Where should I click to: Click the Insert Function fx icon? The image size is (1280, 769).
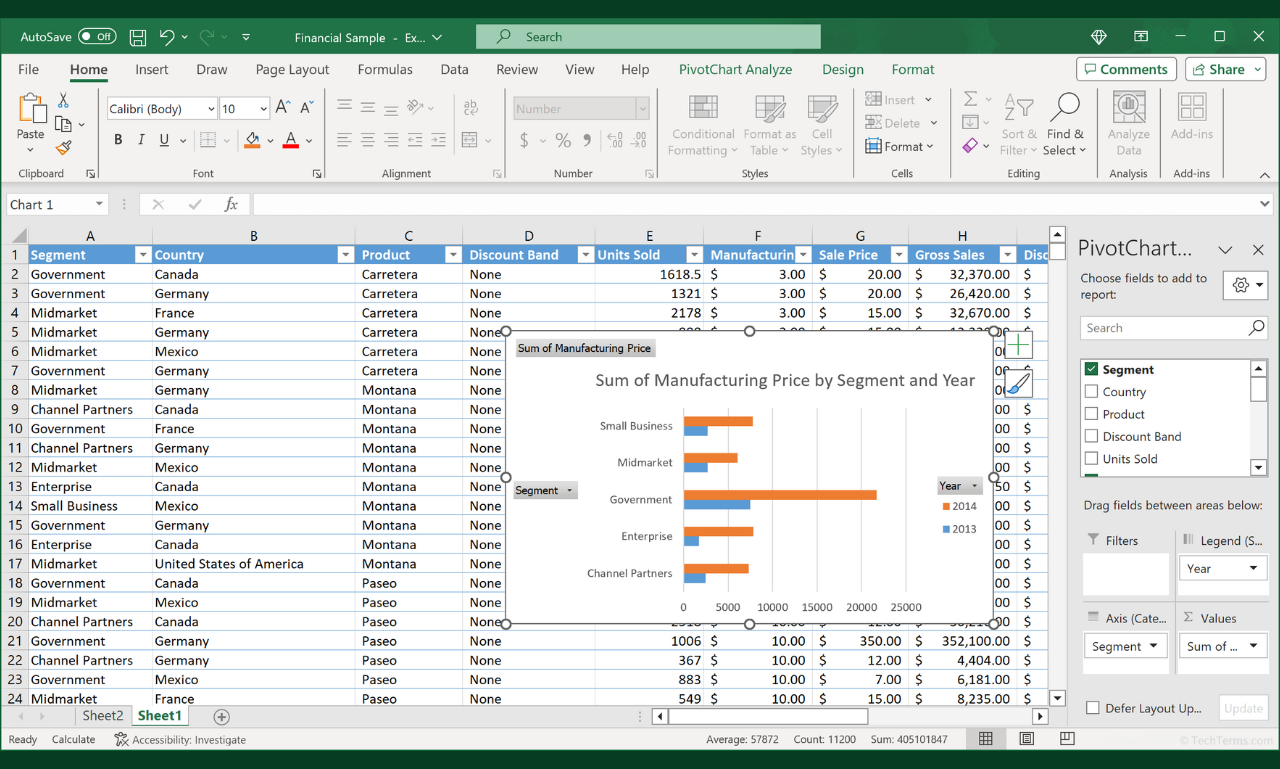pos(231,205)
